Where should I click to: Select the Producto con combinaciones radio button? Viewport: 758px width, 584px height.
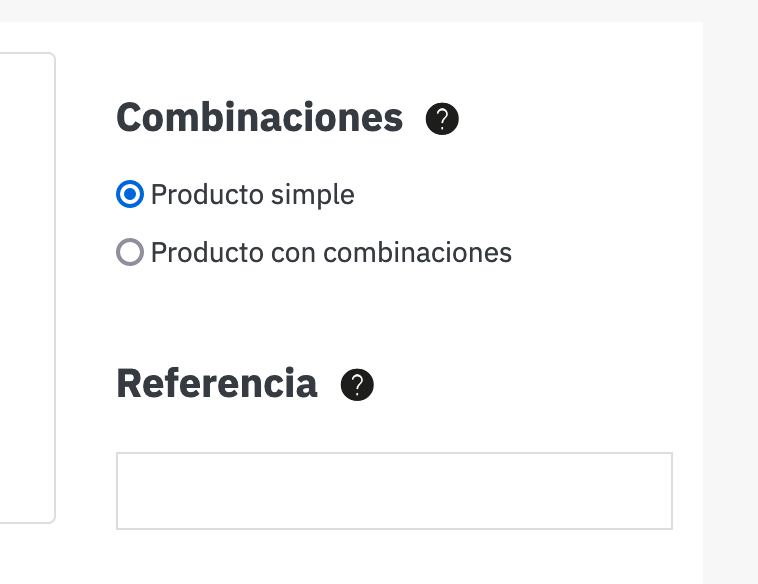coord(130,253)
